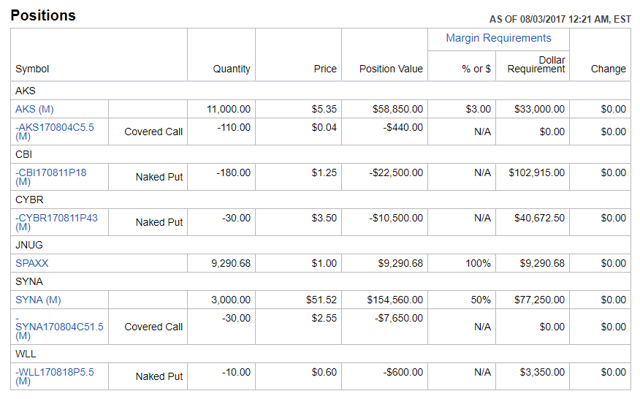Click the -110.00 quantity cell
This screenshot has width=640, height=399.
[234, 127]
